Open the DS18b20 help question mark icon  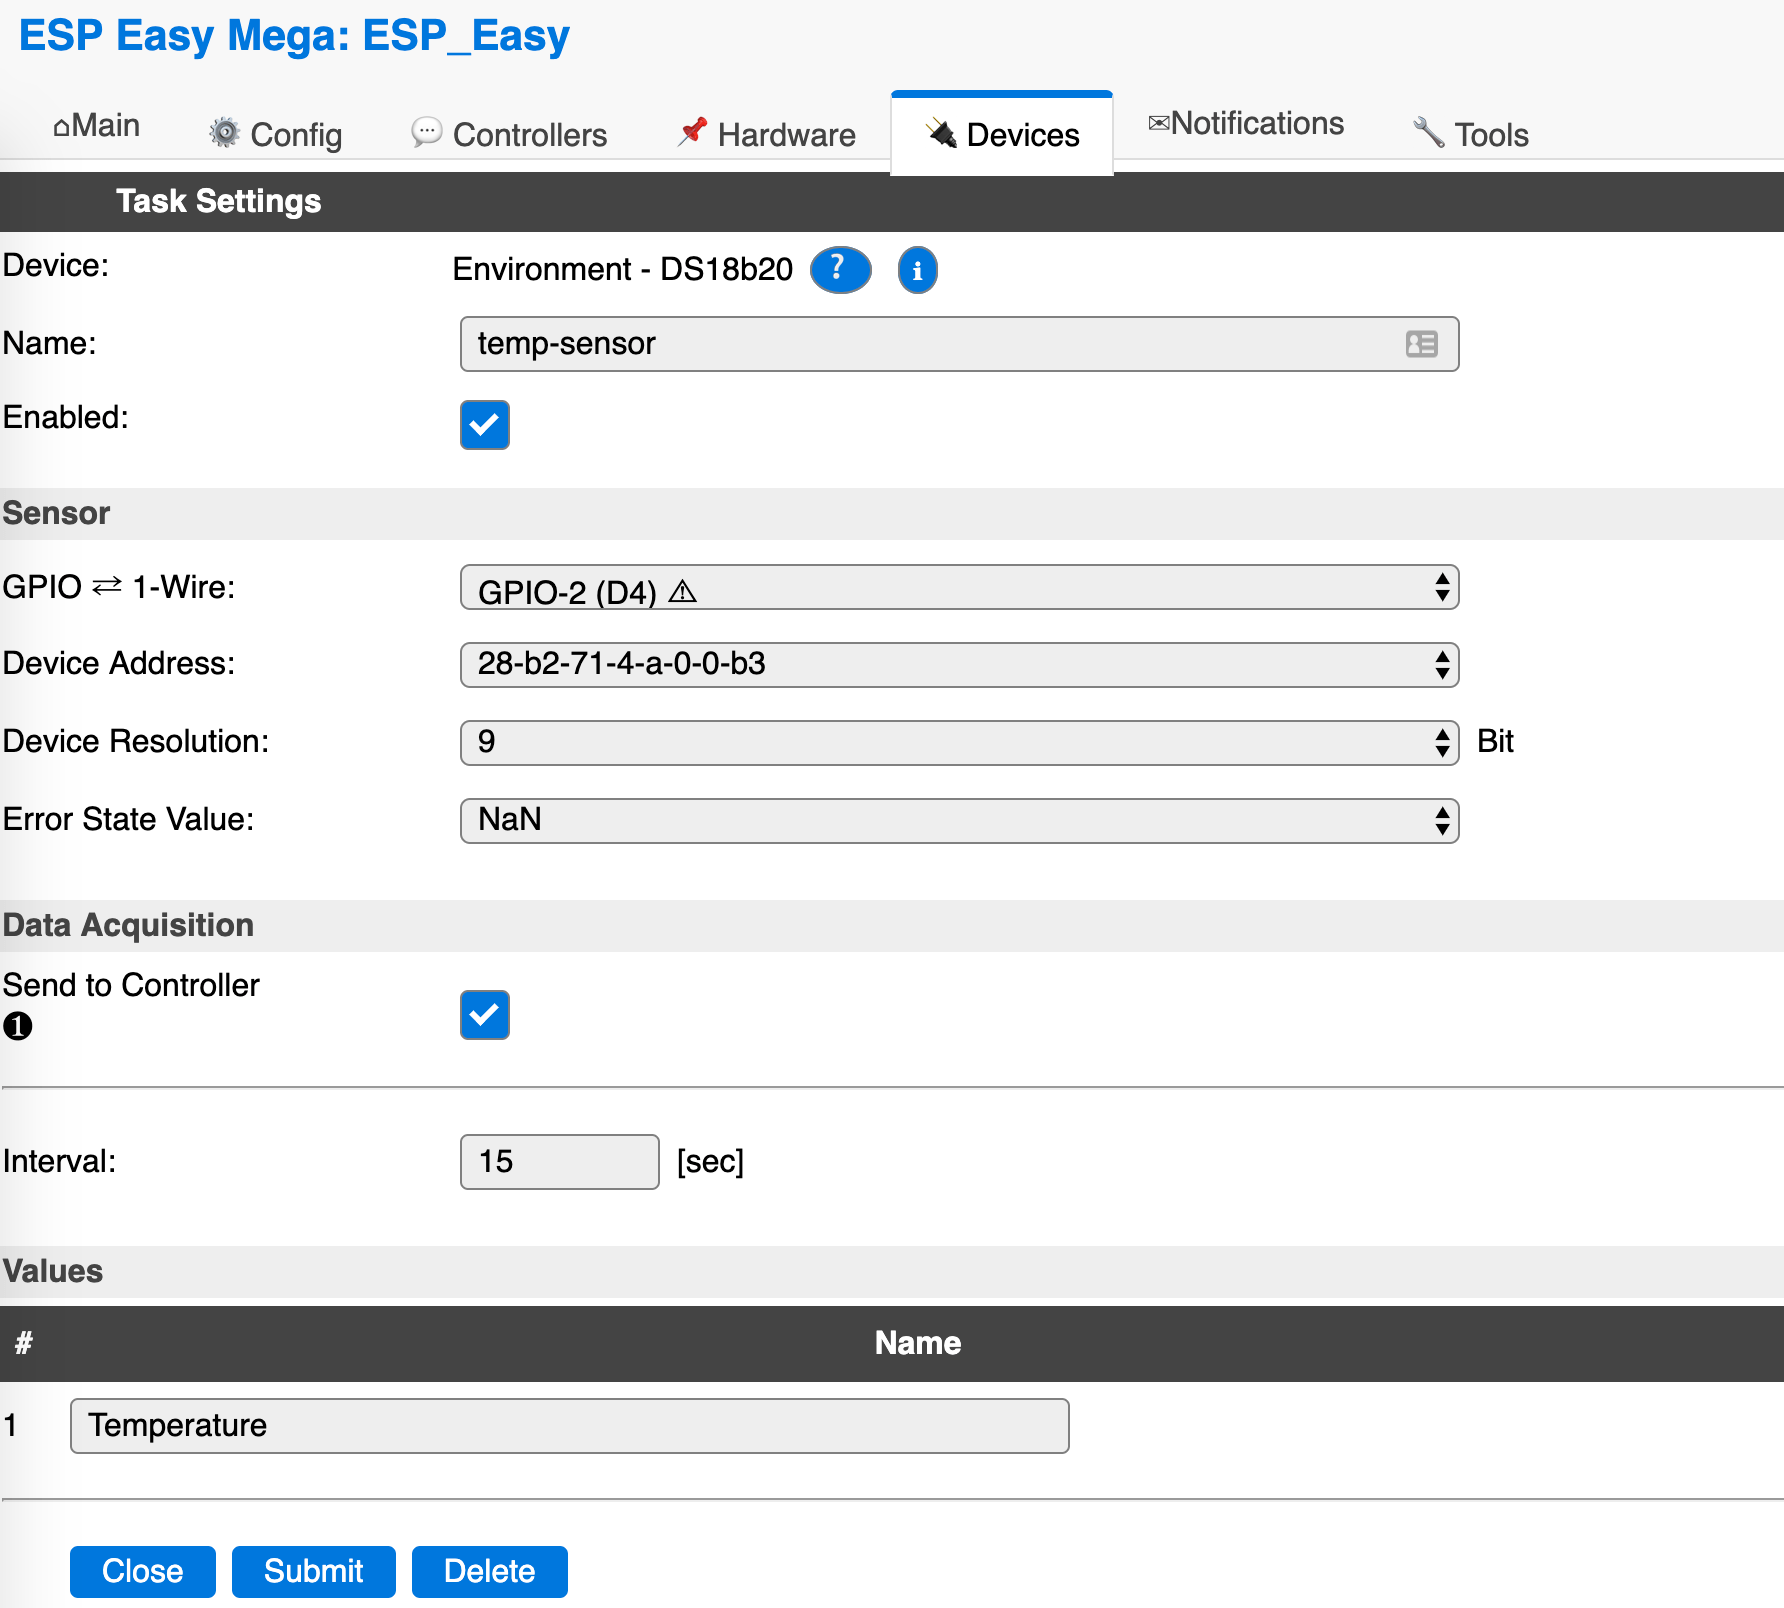[x=839, y=269]
